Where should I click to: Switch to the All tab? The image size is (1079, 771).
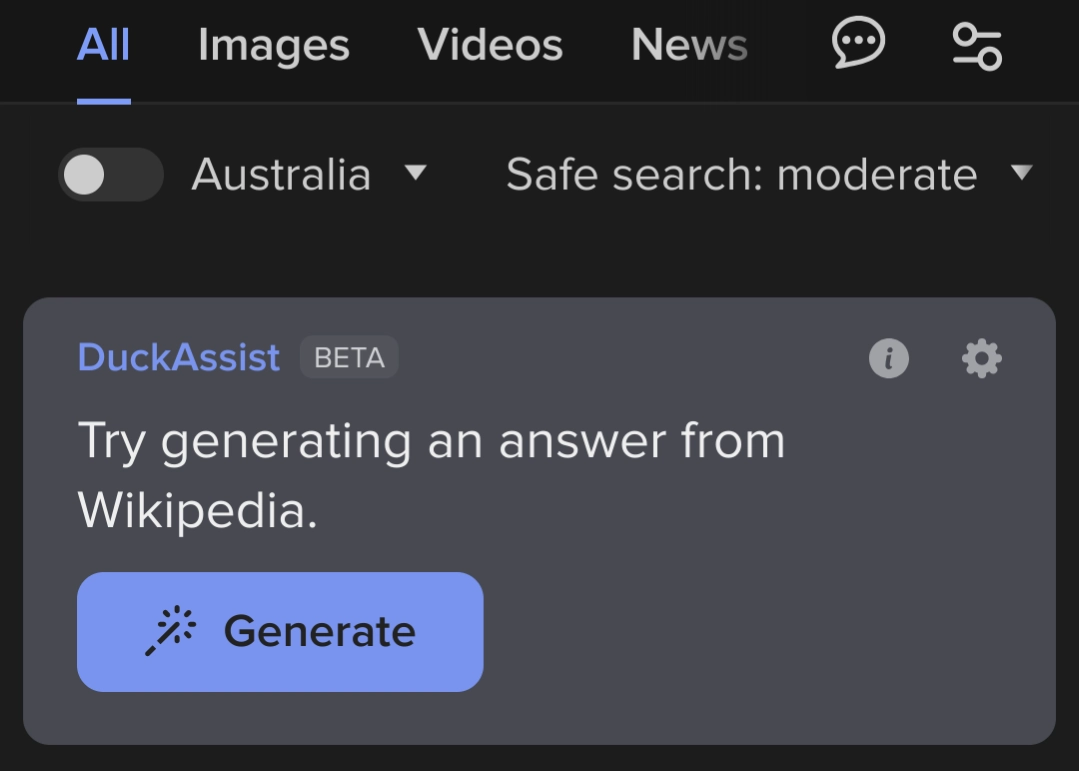pos(104,46)
